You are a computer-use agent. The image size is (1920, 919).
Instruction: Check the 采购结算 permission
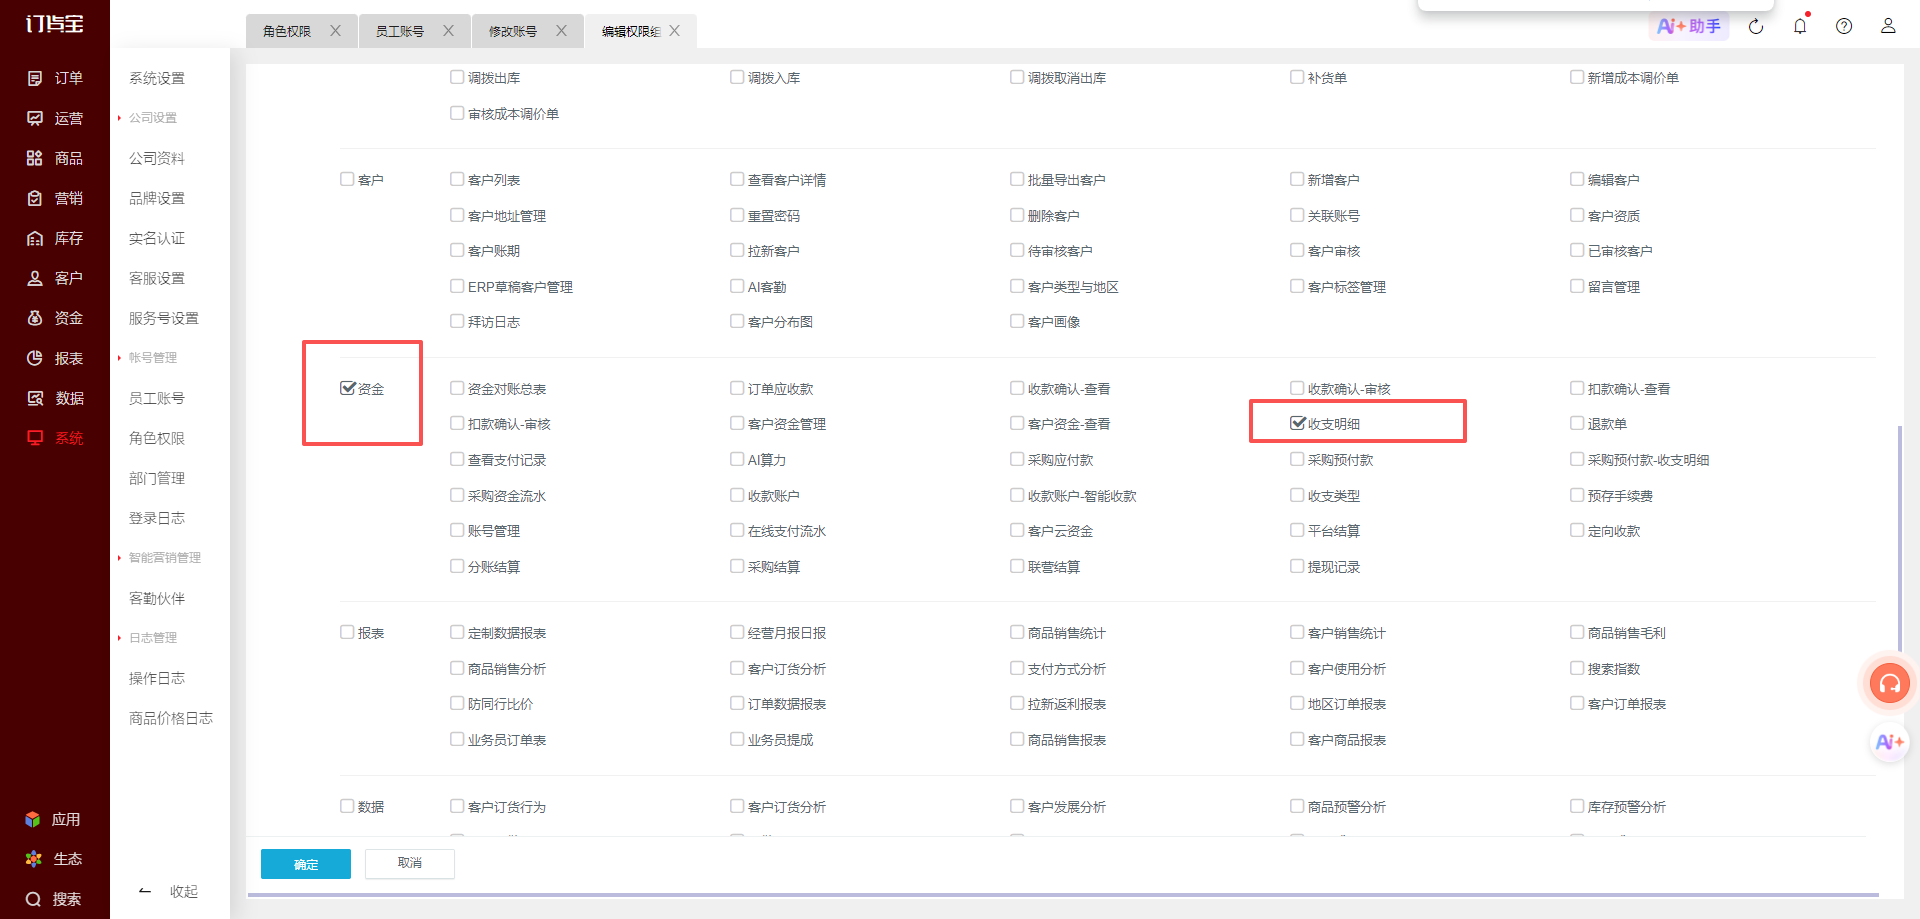(737, 566)
